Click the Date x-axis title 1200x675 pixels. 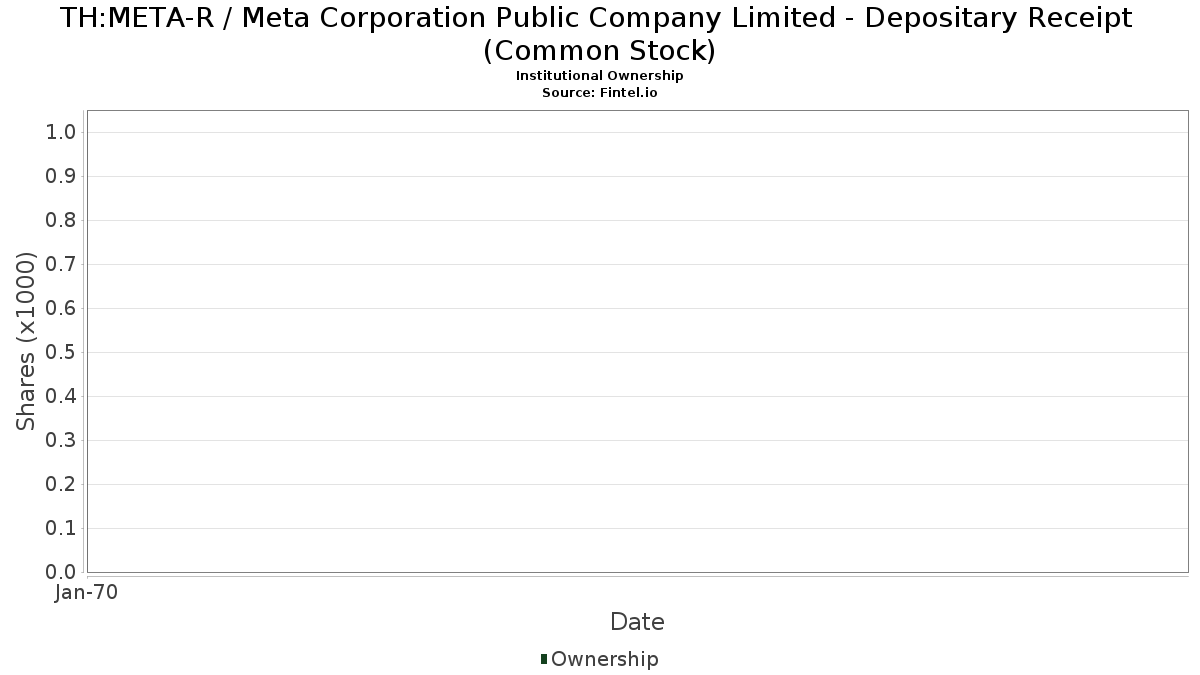pos(637,622)
